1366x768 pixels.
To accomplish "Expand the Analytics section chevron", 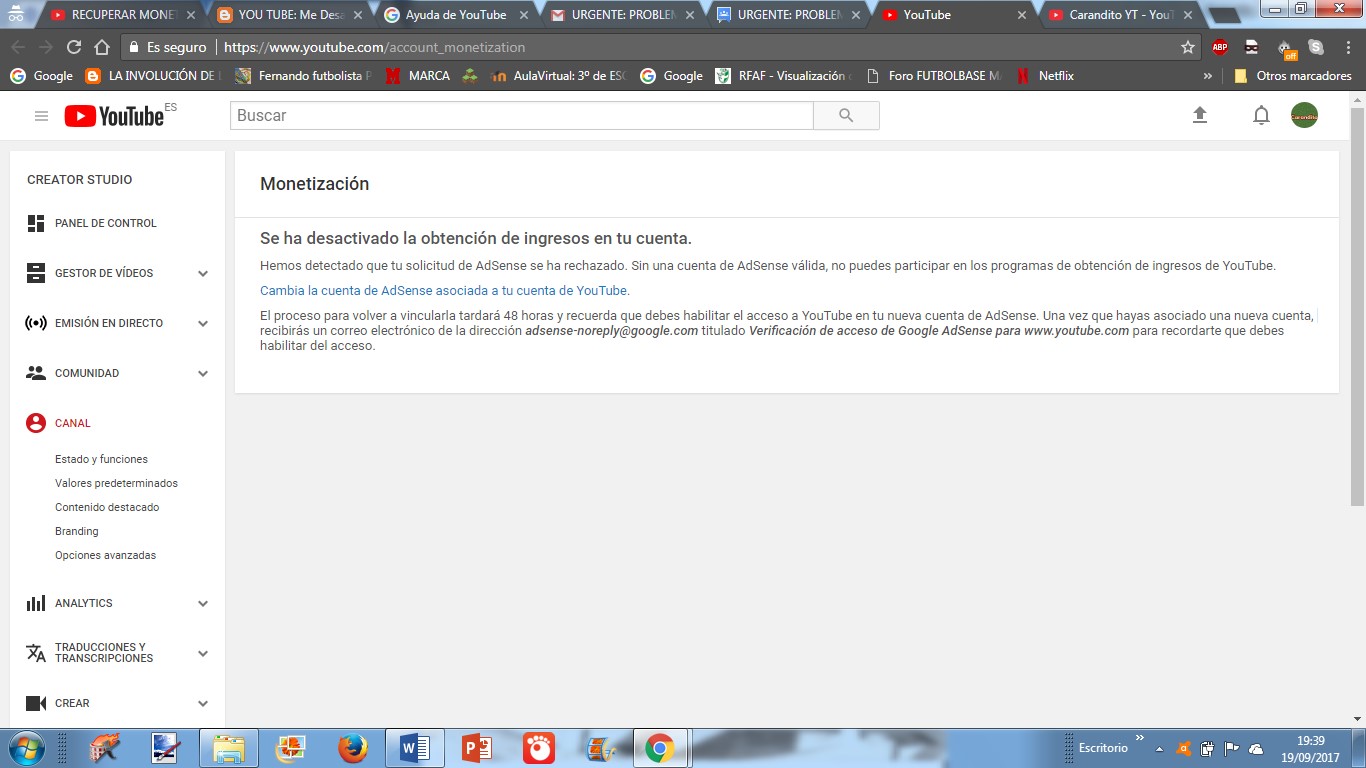I will click(203, 603).
